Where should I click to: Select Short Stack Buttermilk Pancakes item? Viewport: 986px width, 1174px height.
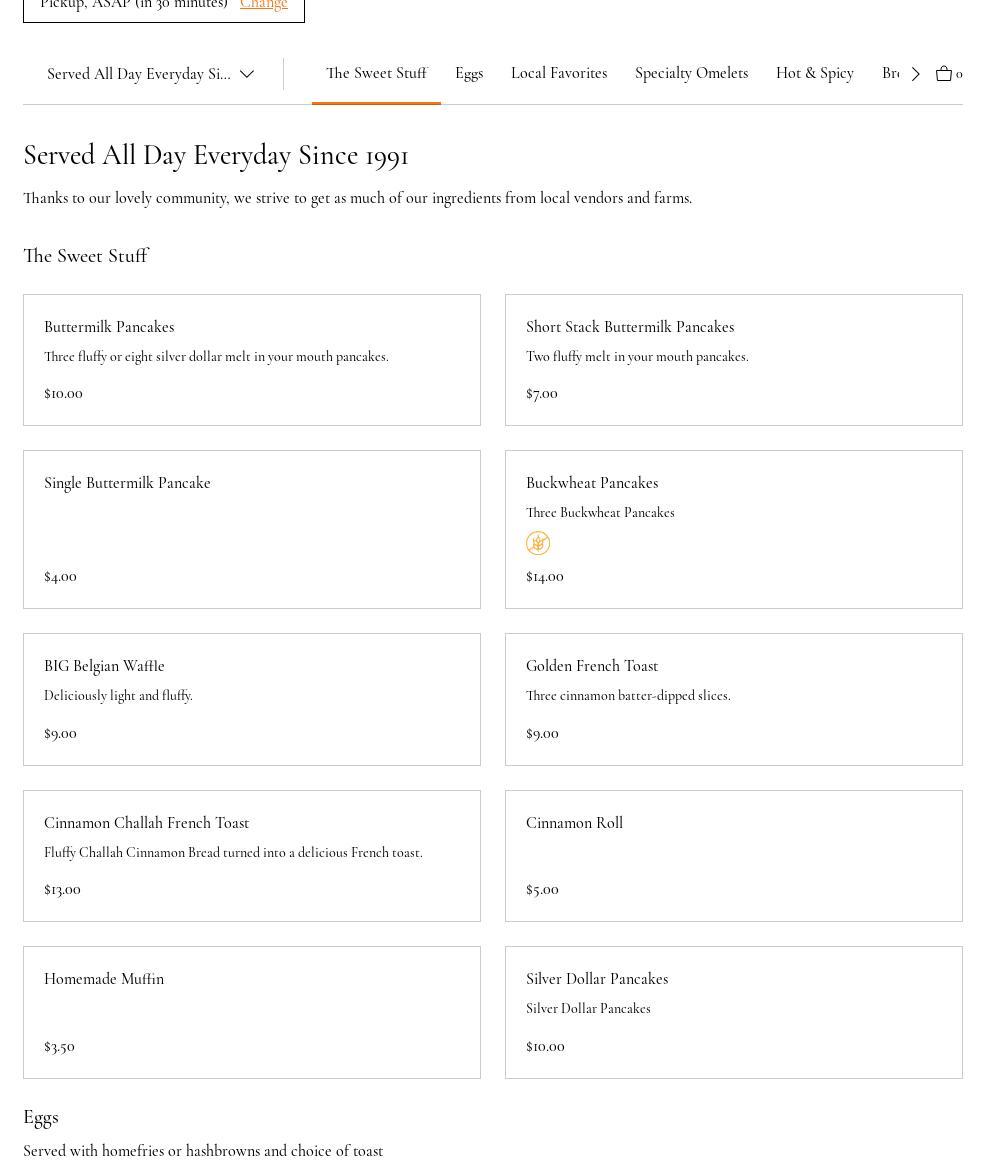(x=733, y=360)
